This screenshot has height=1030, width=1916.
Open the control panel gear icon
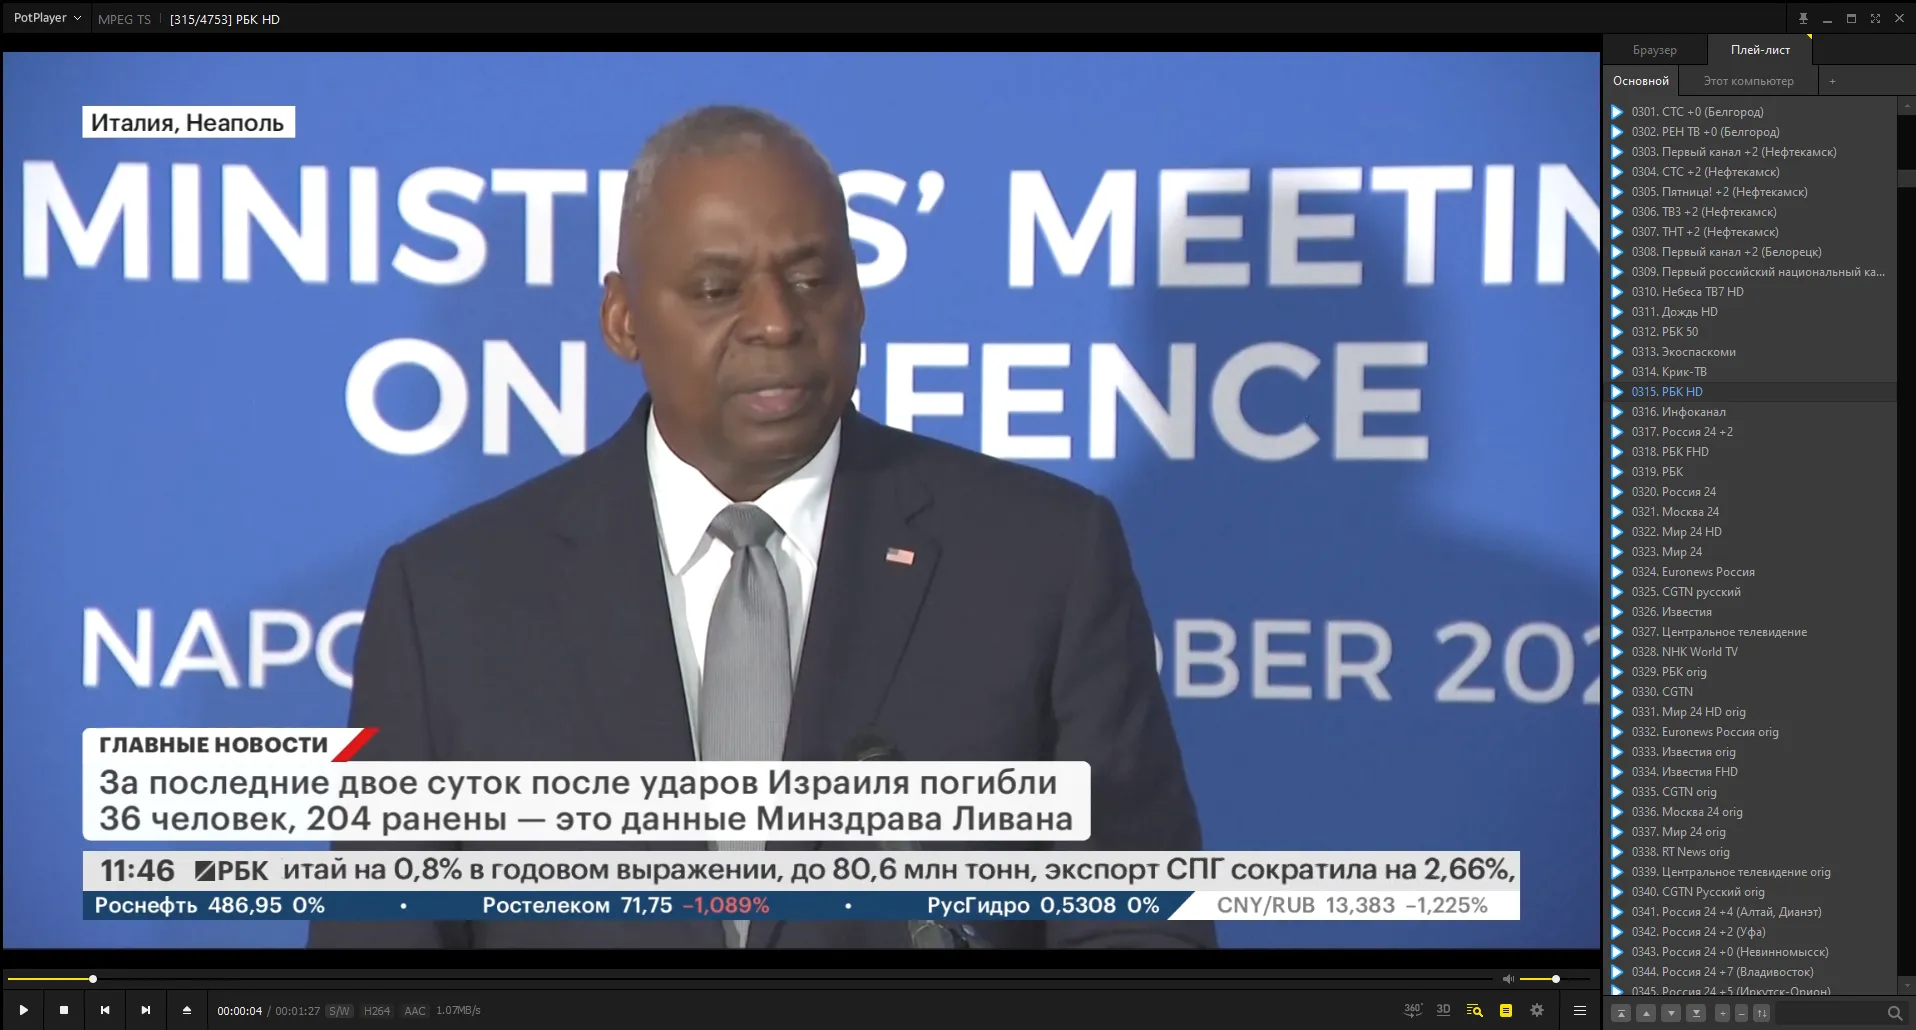click(1537, 1010)
